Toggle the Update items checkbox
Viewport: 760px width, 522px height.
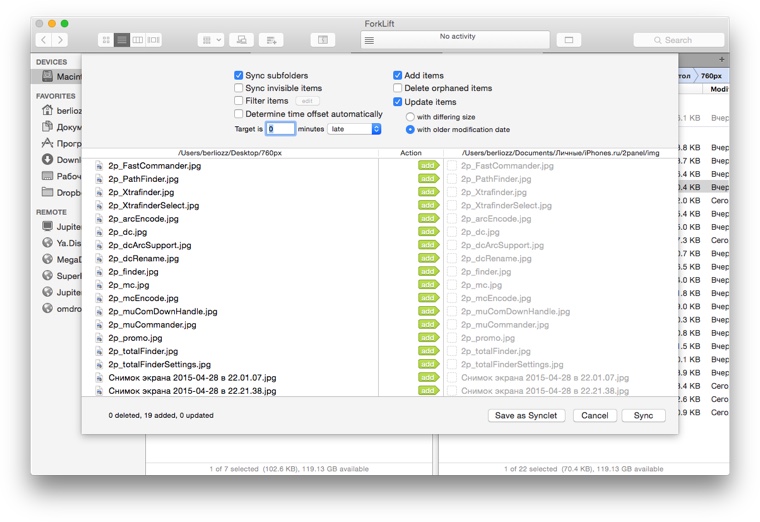397,102
